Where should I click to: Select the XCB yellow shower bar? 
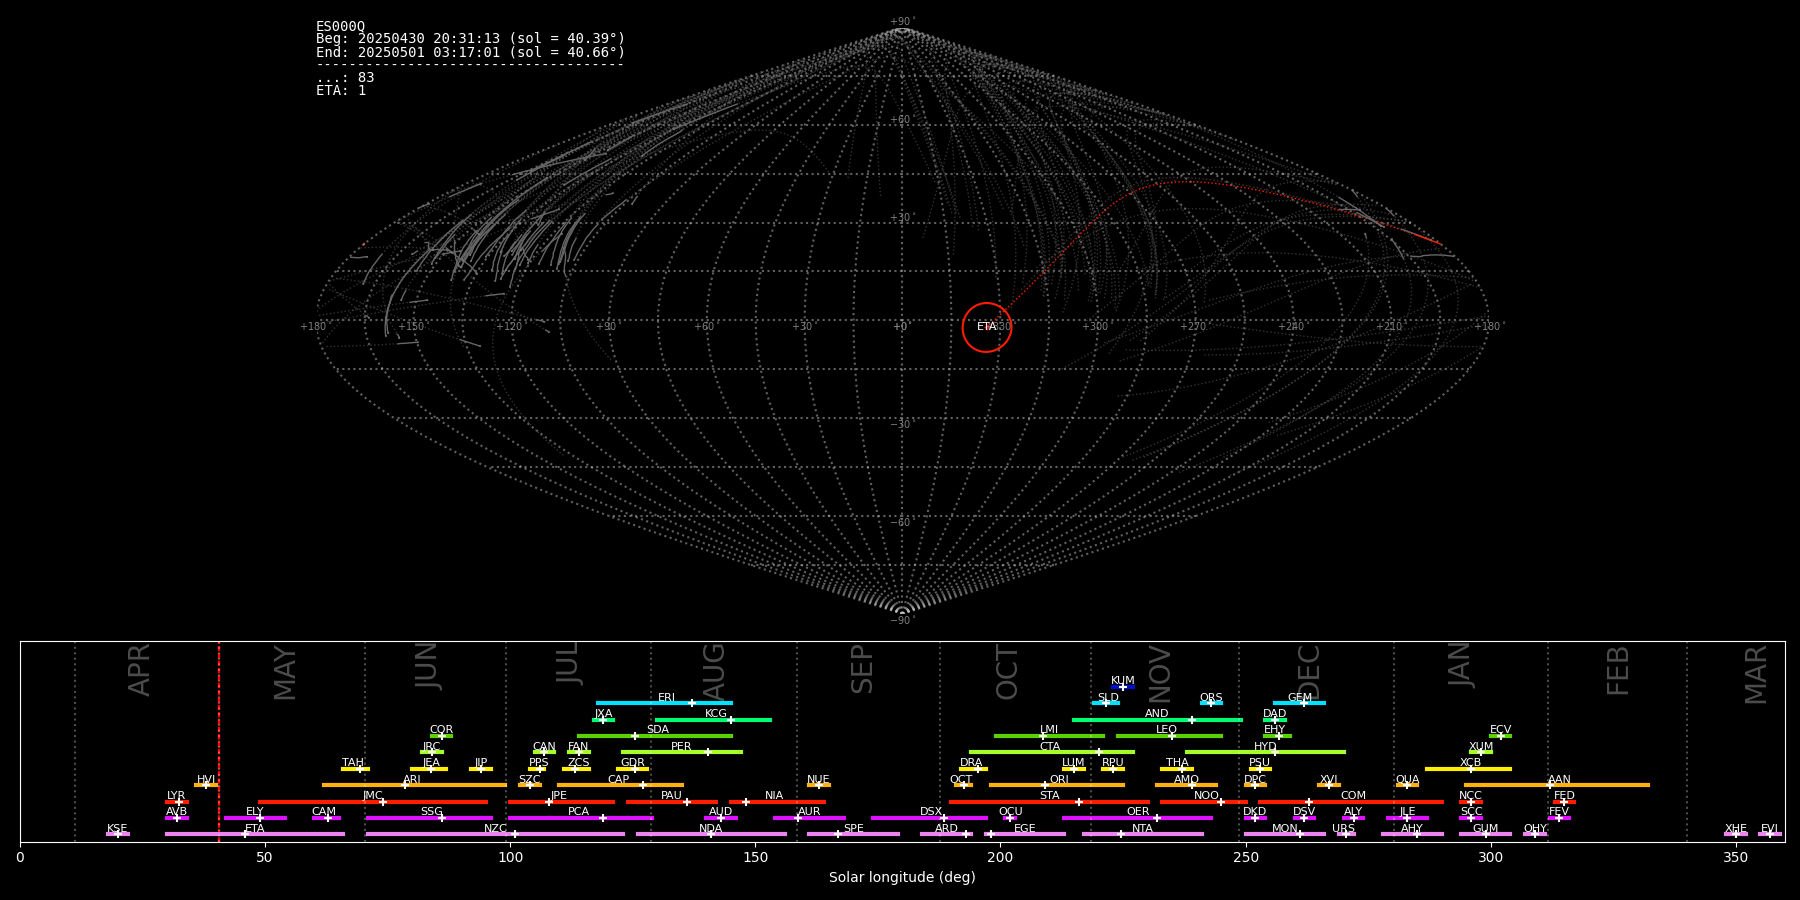click(1468, 769)
